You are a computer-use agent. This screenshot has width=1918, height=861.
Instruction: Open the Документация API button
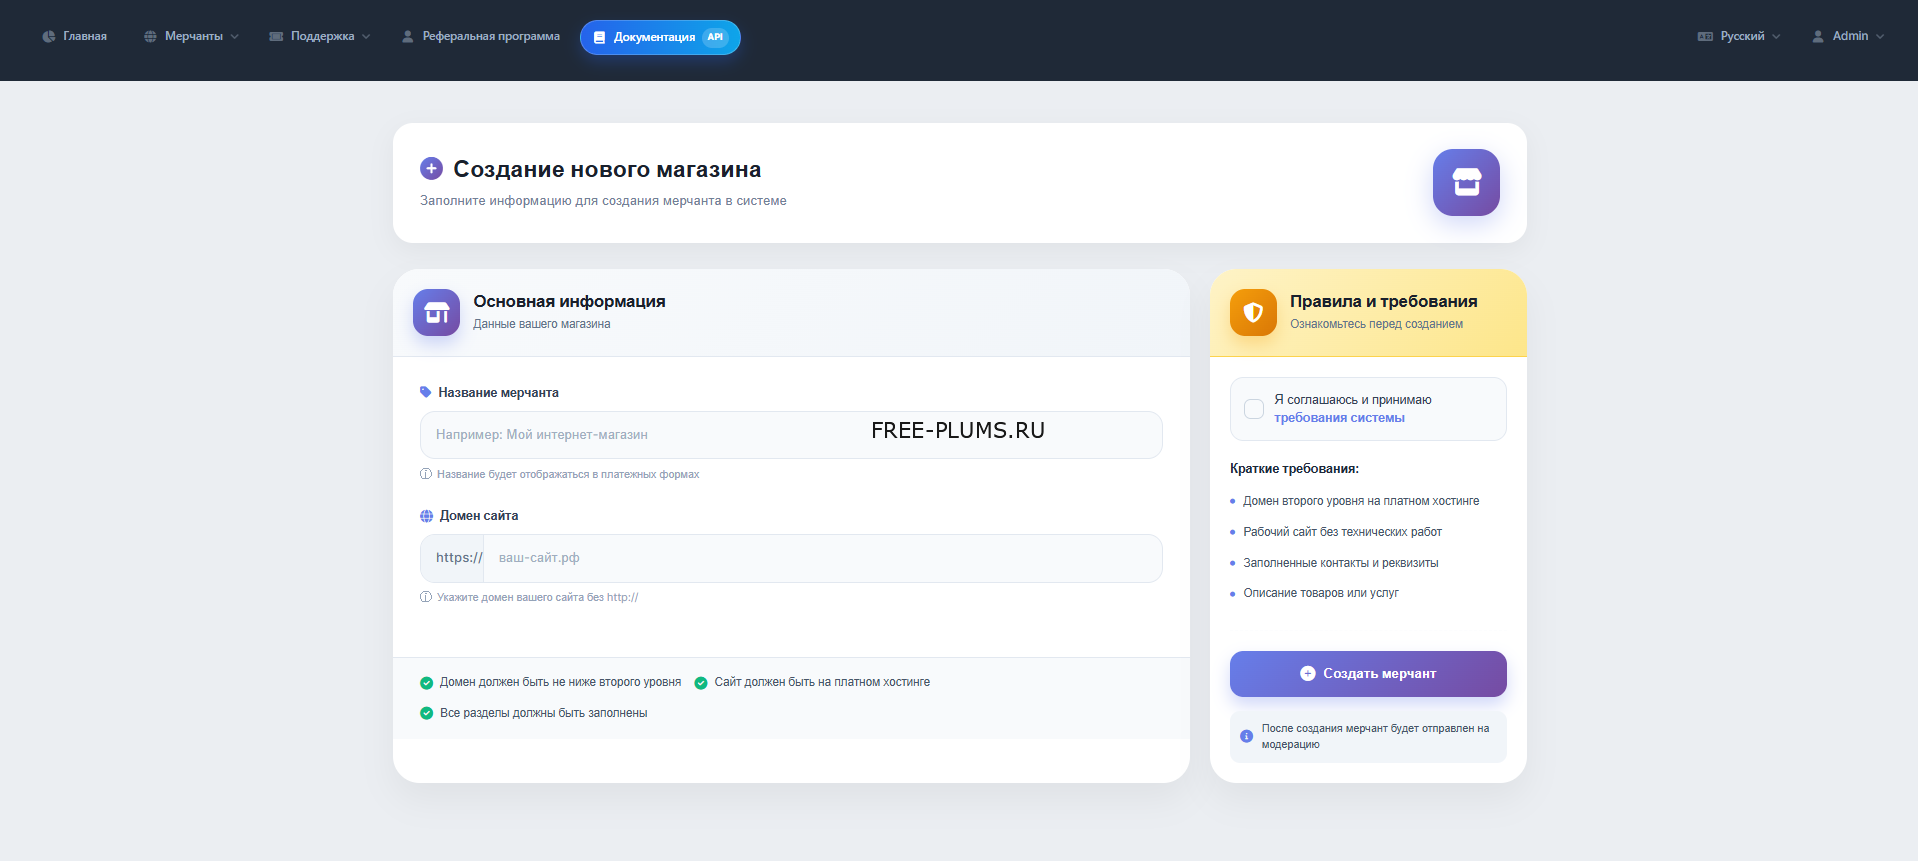(660, 37)
